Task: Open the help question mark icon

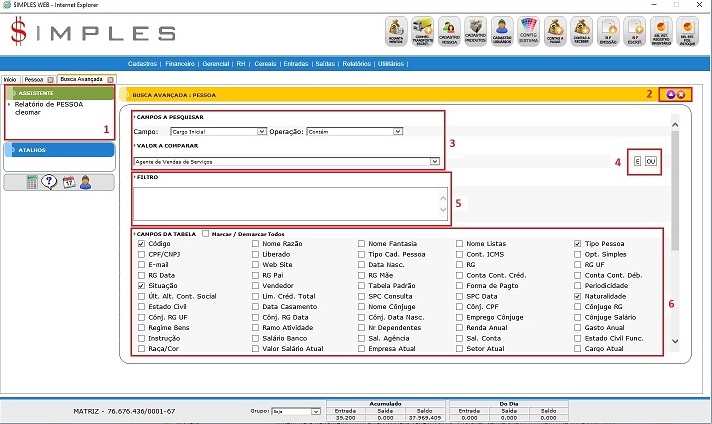Action: 49,182
